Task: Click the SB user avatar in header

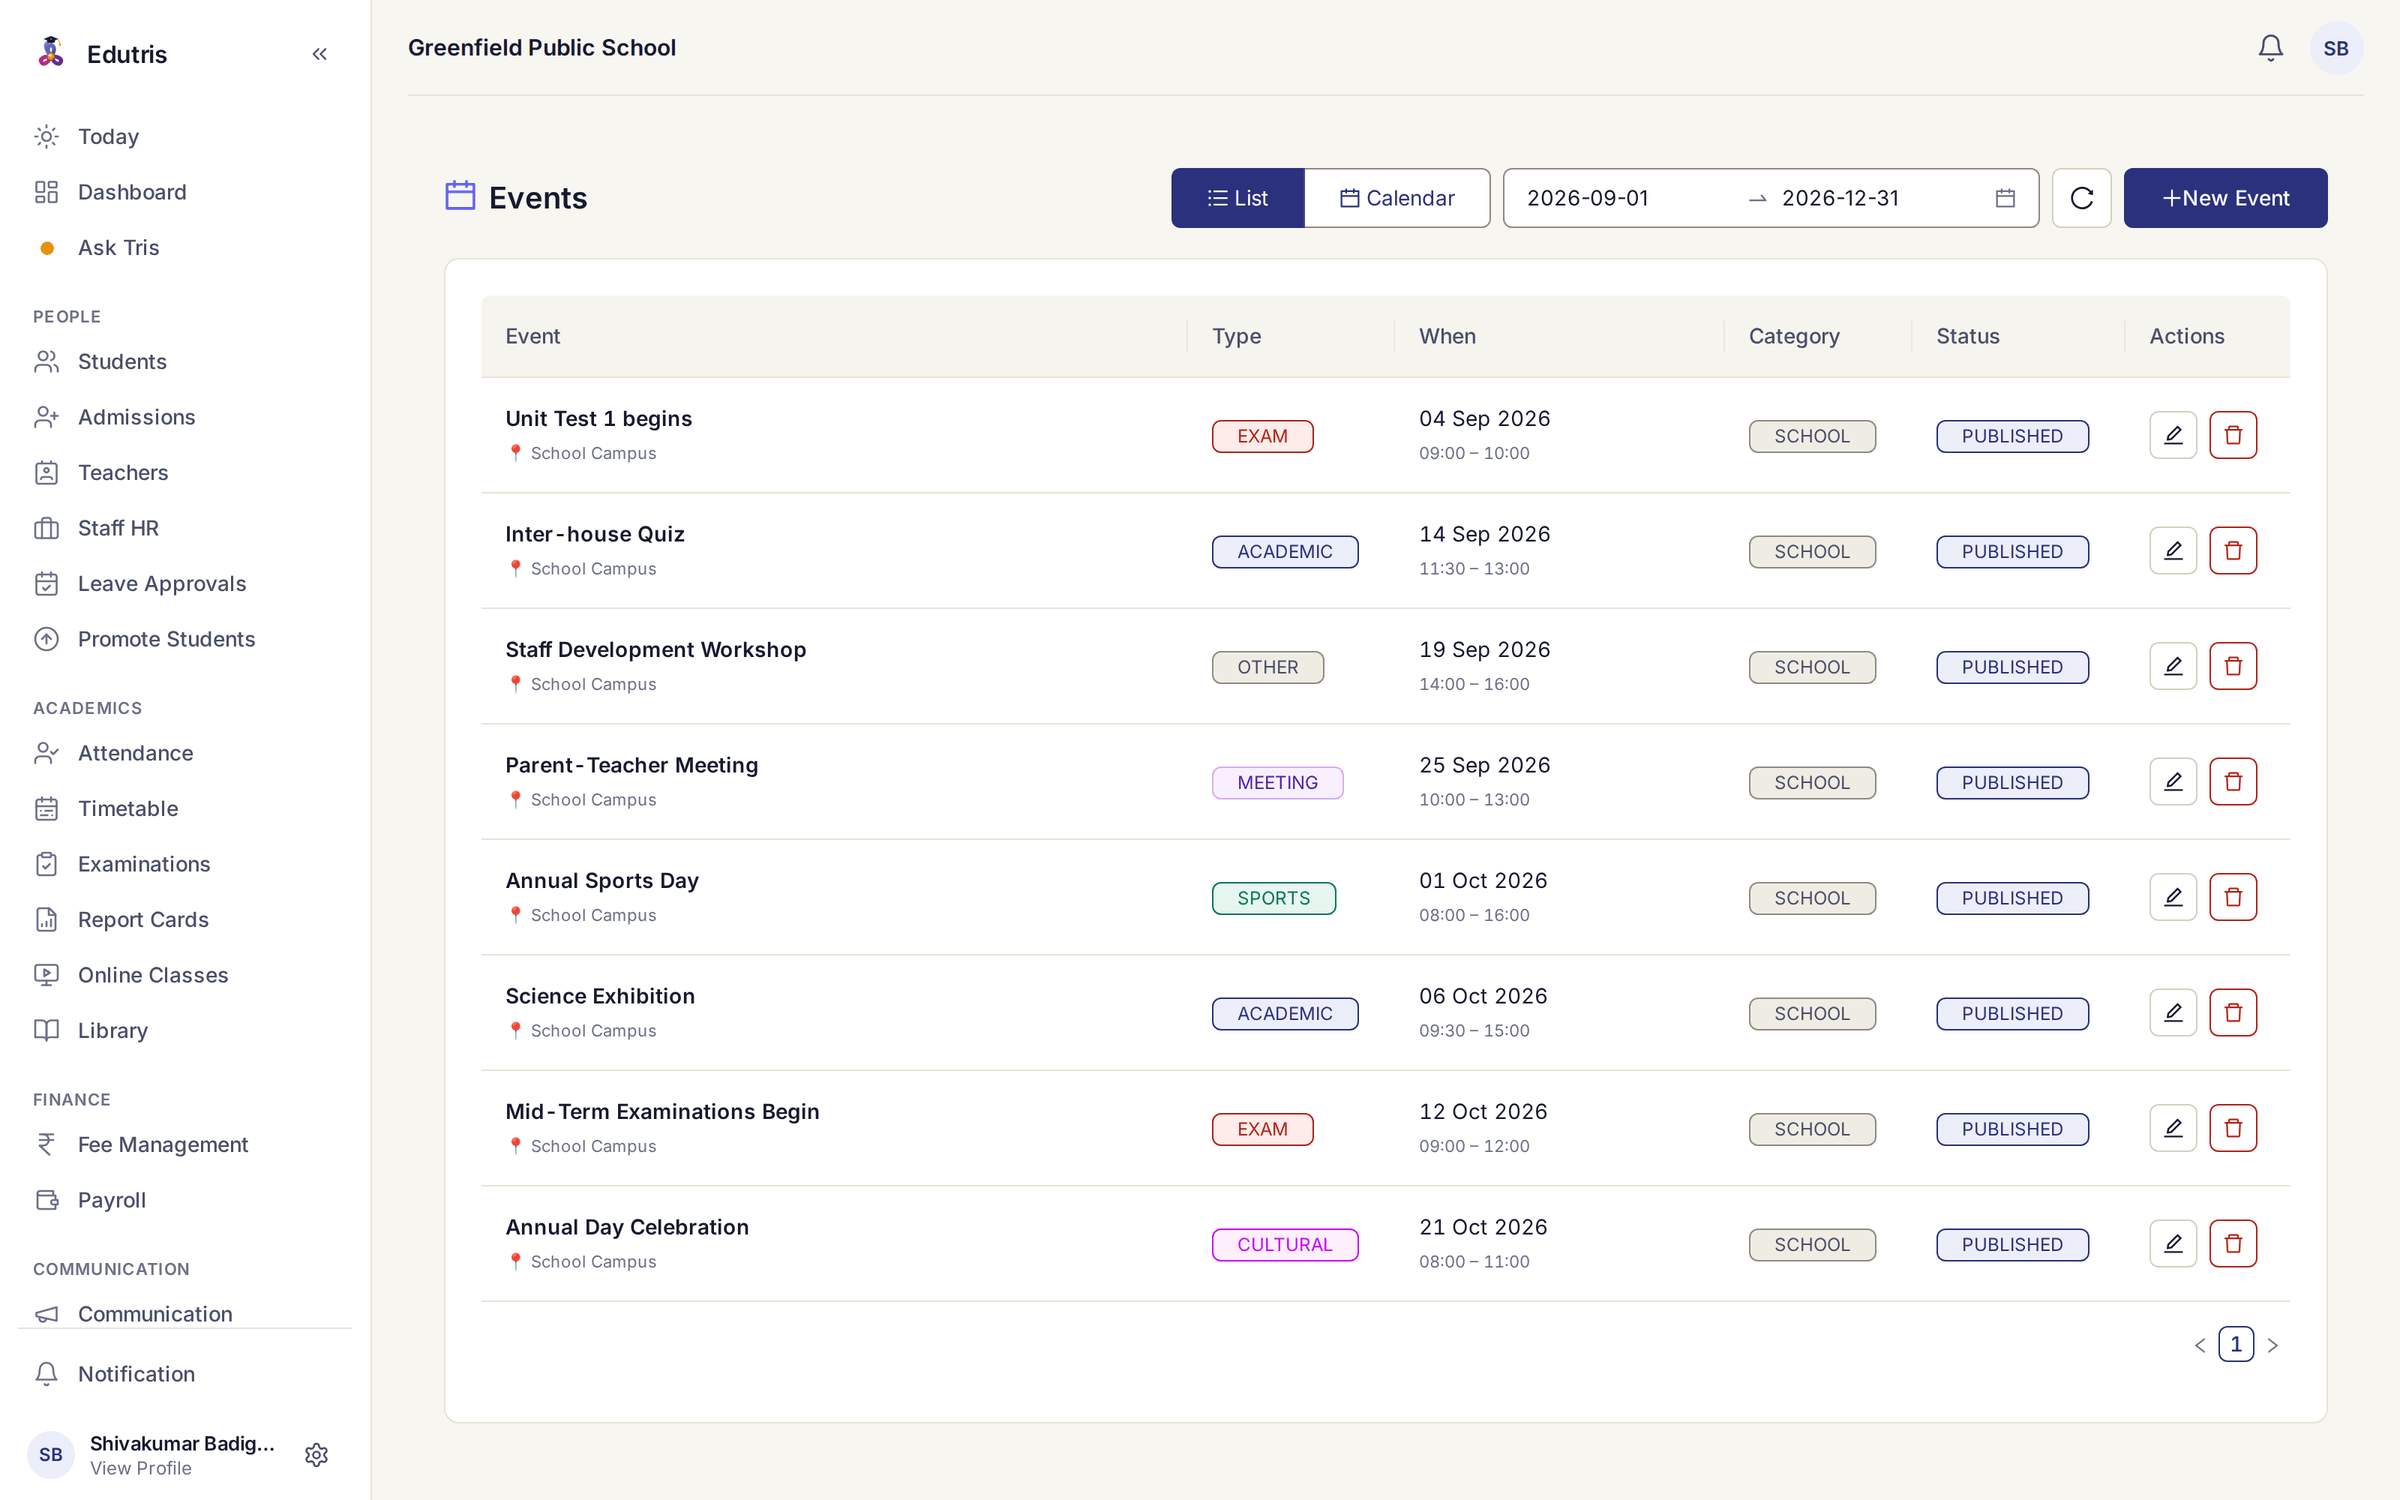Action: [x=2336, y=48]
